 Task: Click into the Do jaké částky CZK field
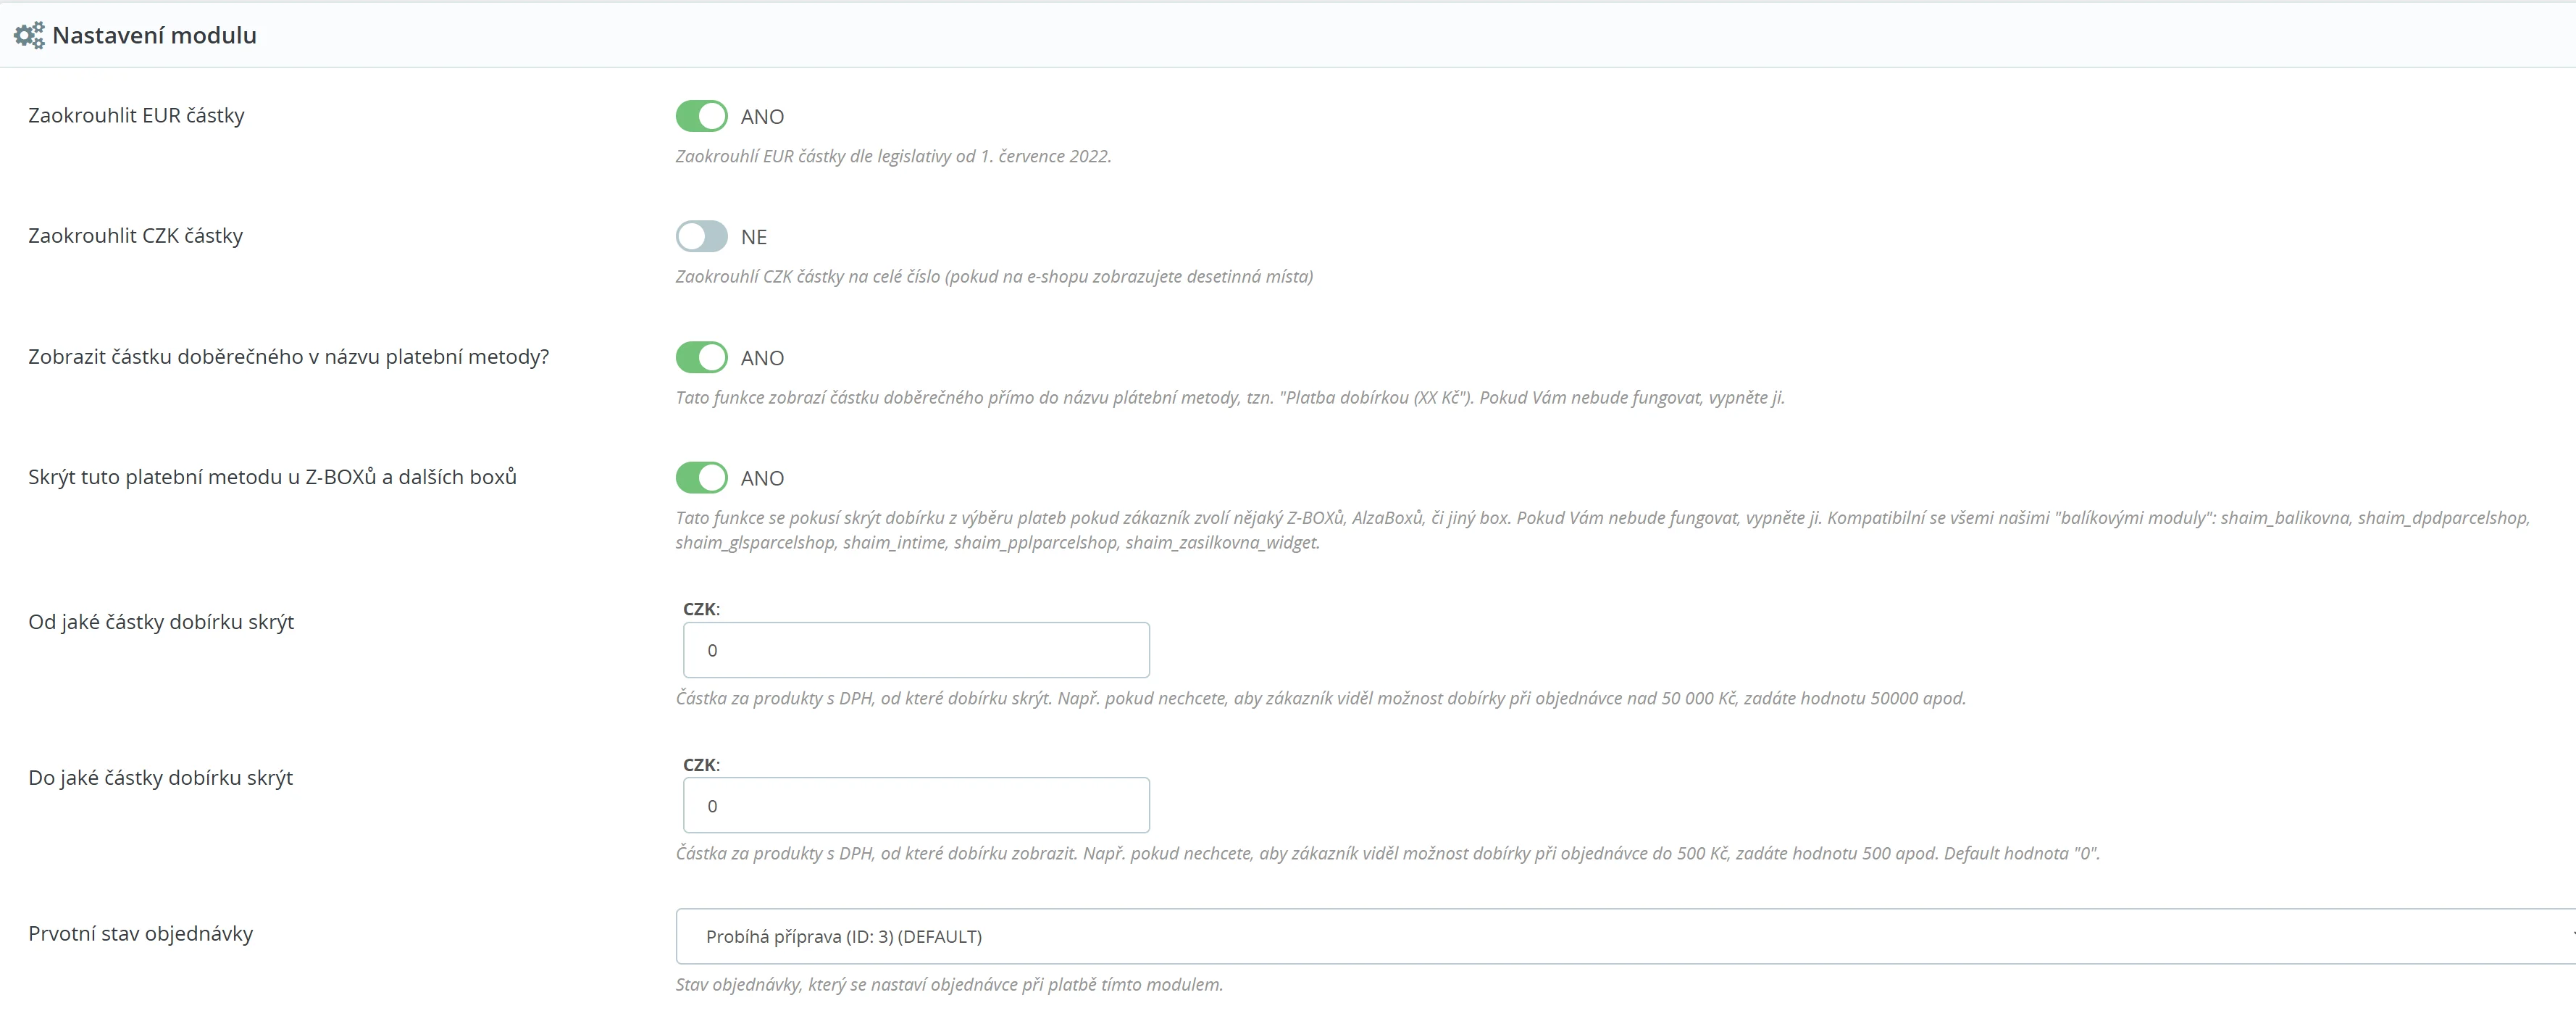point(916,806)
